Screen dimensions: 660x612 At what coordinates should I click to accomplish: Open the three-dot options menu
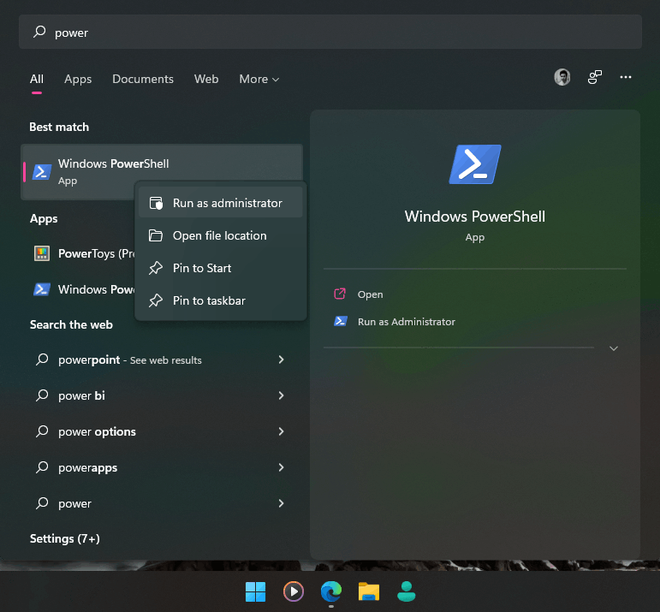click(x=625, y=77)
